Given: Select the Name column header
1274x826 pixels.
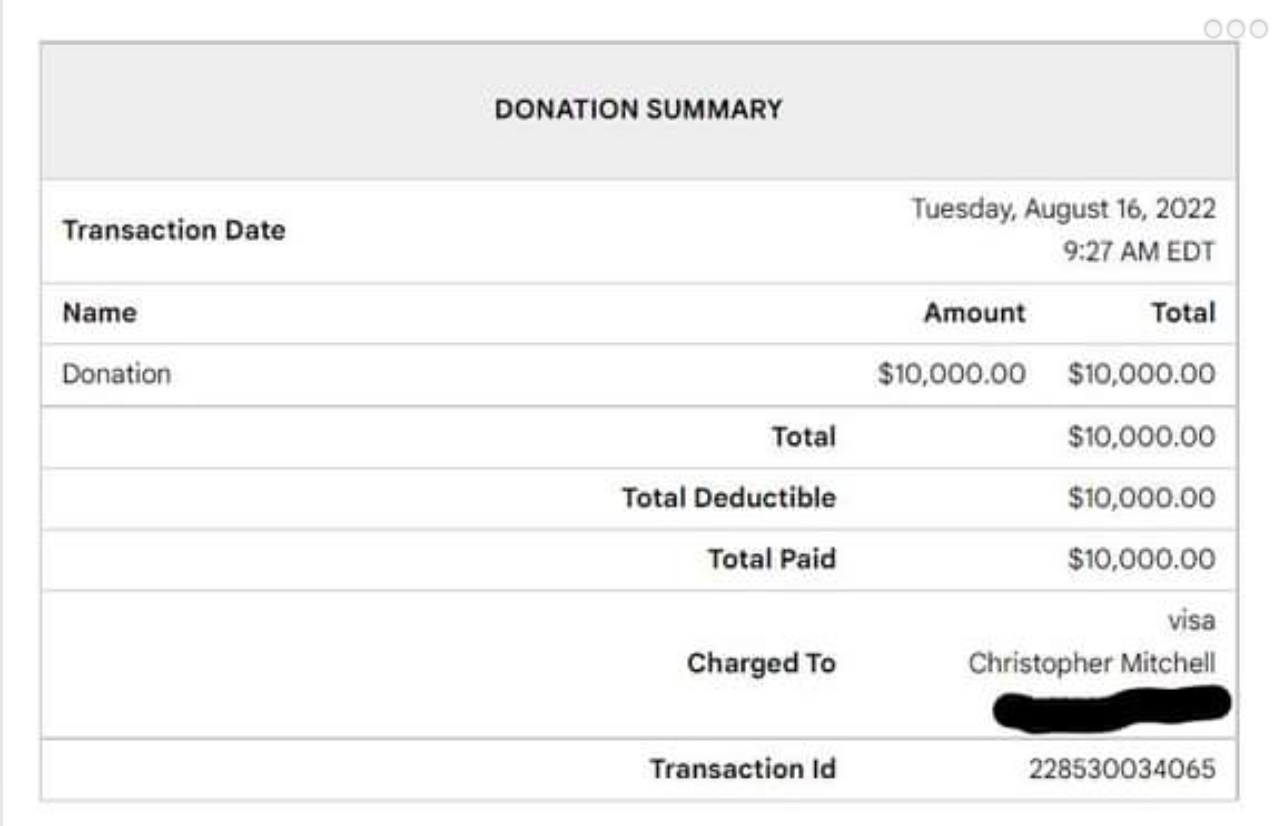Looking at the screenshot, I should 100,313.
